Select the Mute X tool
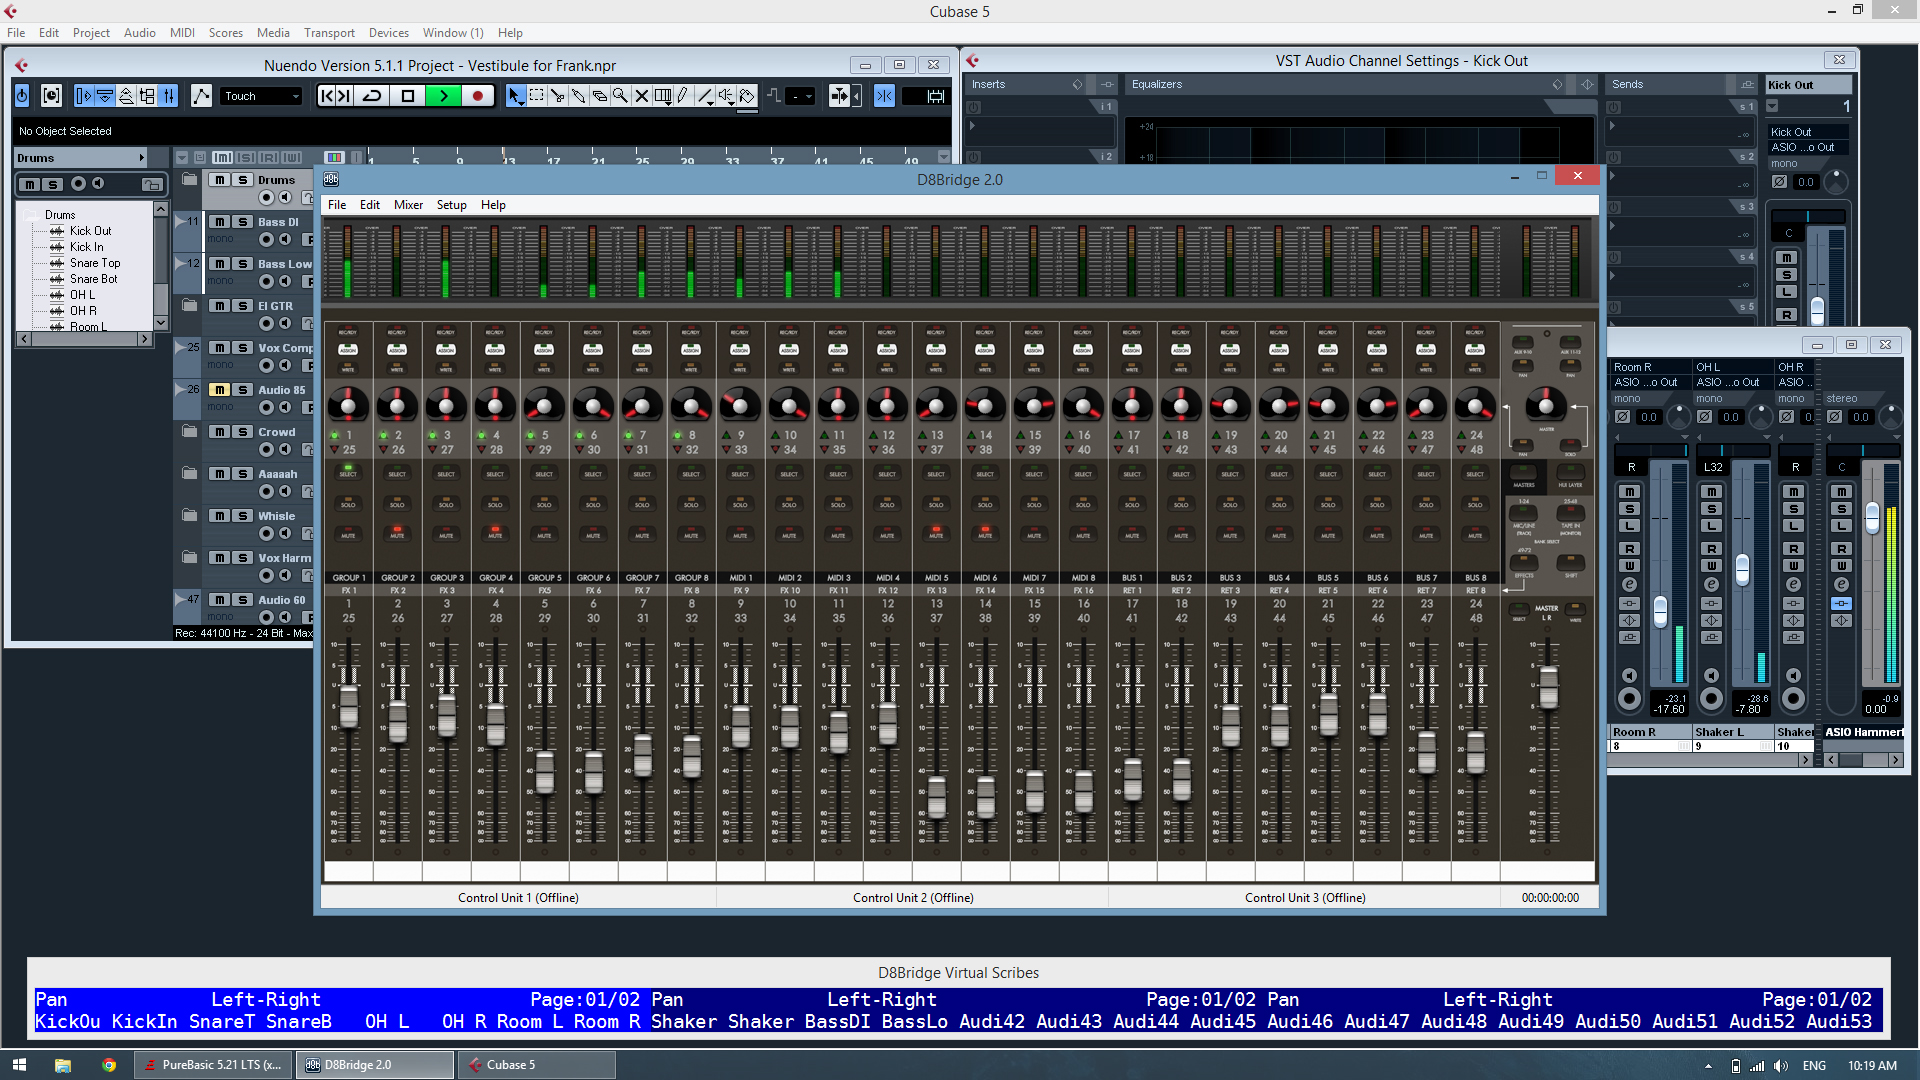This screenshot has width=1920, height=1080. point(641,96)
